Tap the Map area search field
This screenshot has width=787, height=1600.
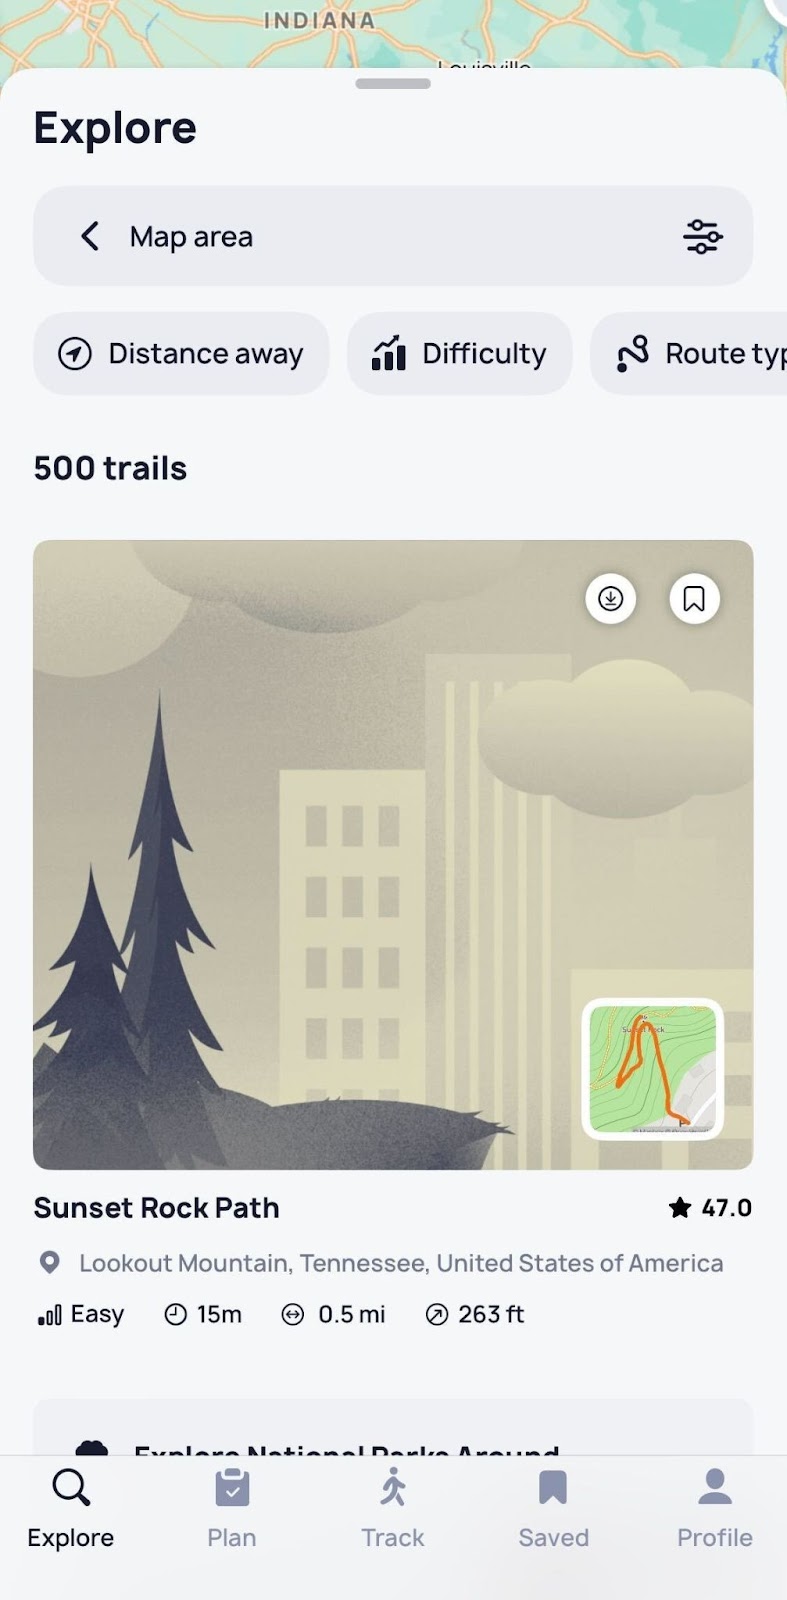pos(393,237)
